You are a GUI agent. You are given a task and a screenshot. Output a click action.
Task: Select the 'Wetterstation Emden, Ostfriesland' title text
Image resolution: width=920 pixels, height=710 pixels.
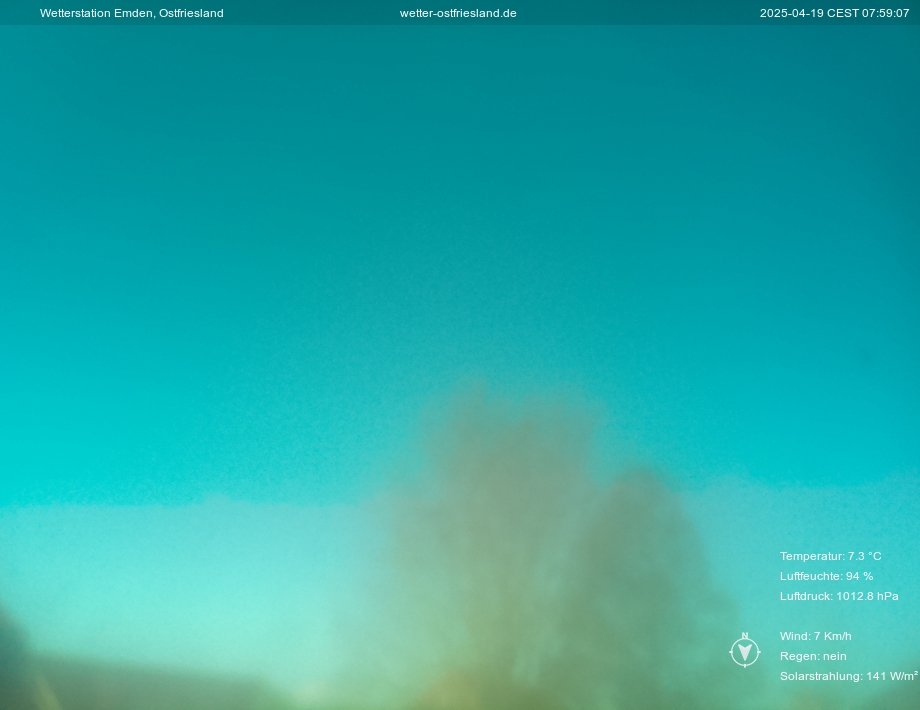point(131,13)
